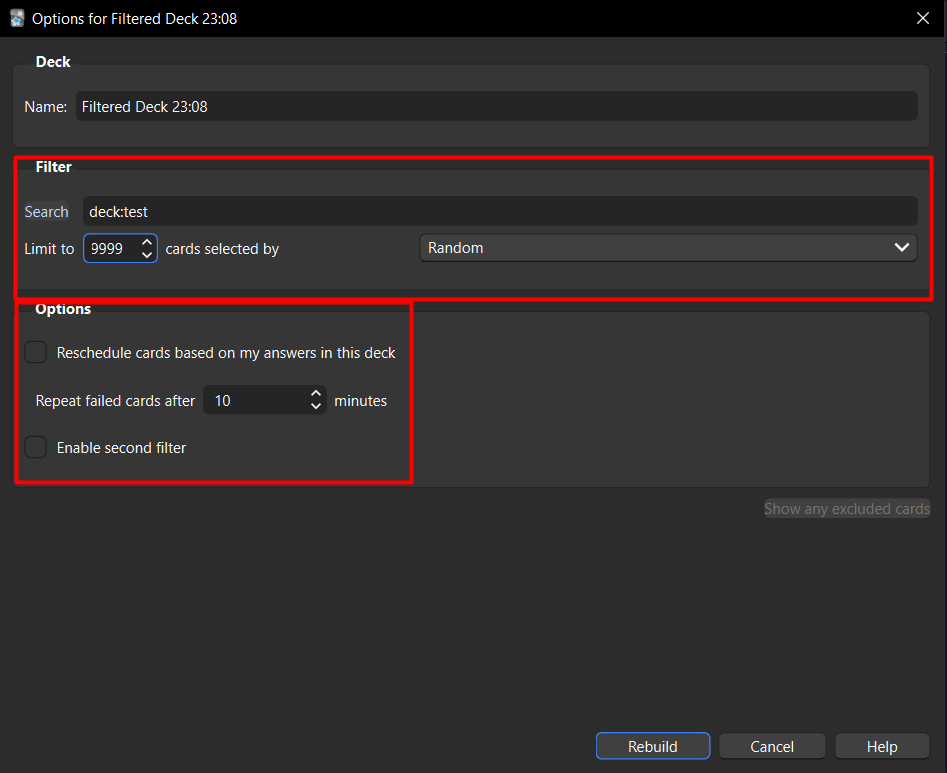Toggle the Enable second filter checkbox
The height and width of the screenshot is (773, 947).
click(x=36, y=447)
